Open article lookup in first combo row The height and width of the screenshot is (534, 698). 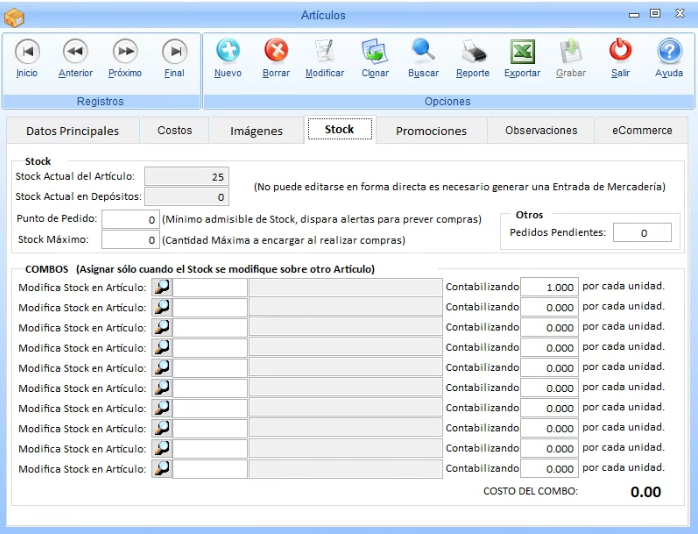click(x=162, y=287)
